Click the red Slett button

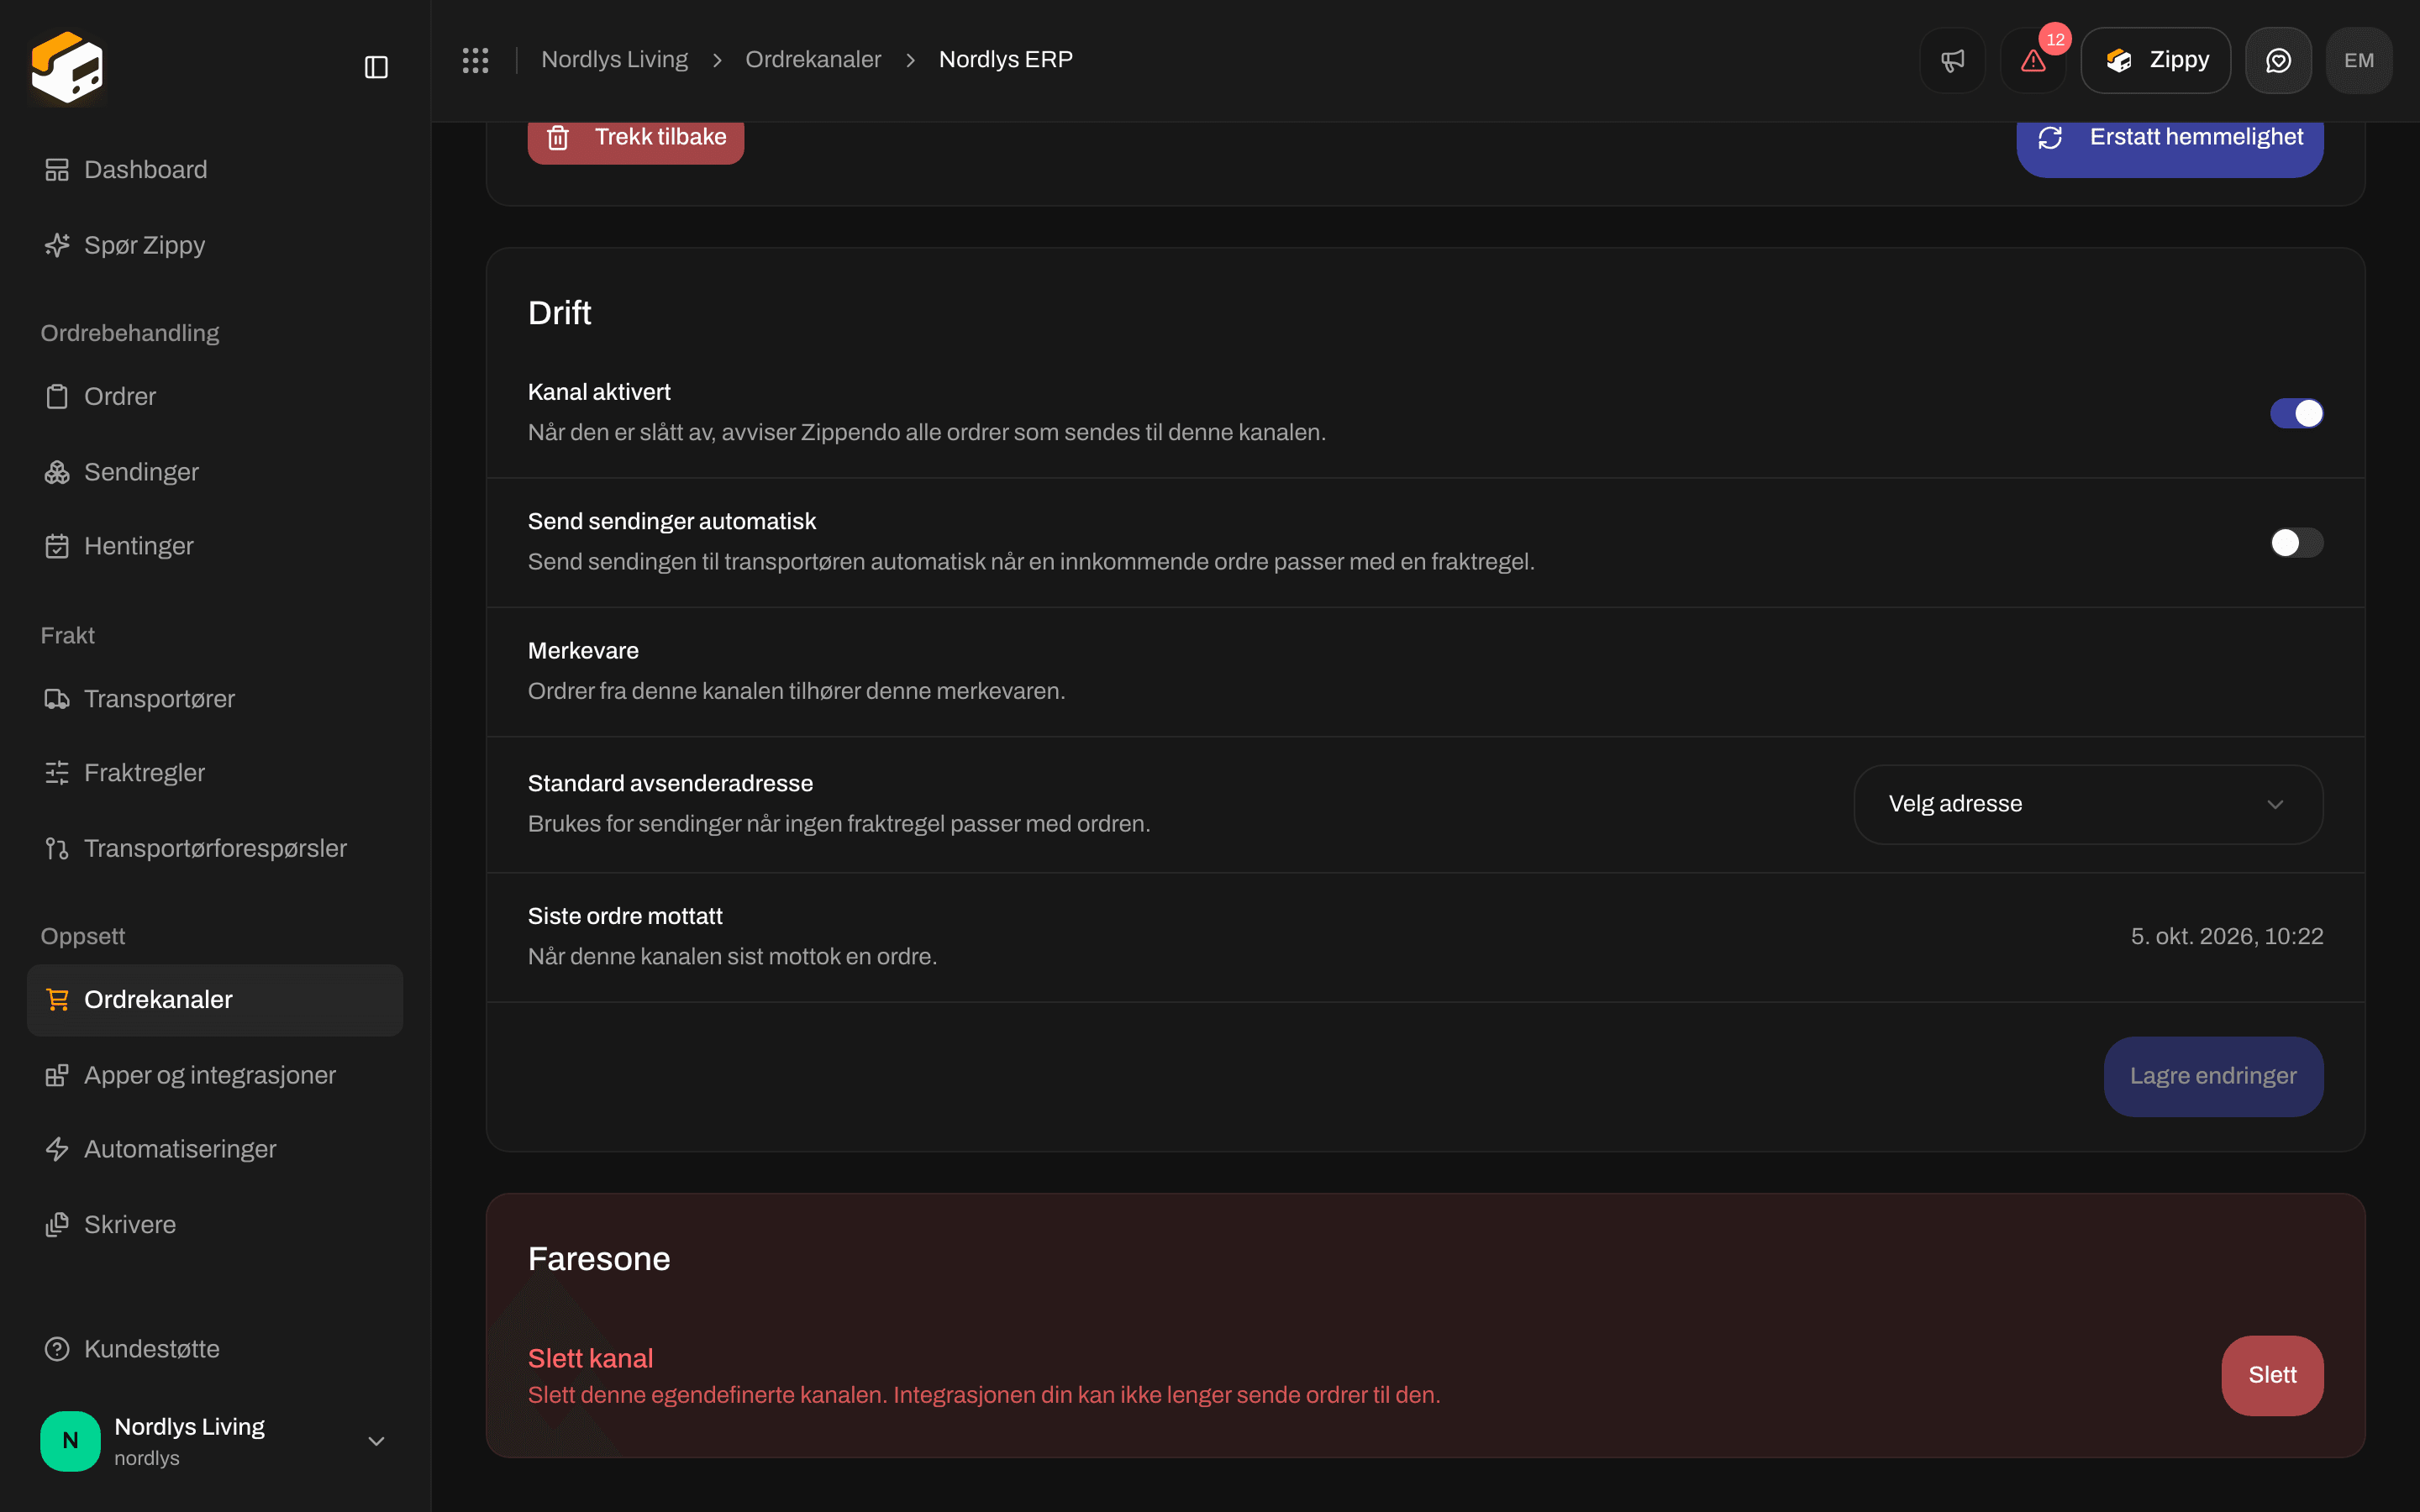[2272, 1375]
